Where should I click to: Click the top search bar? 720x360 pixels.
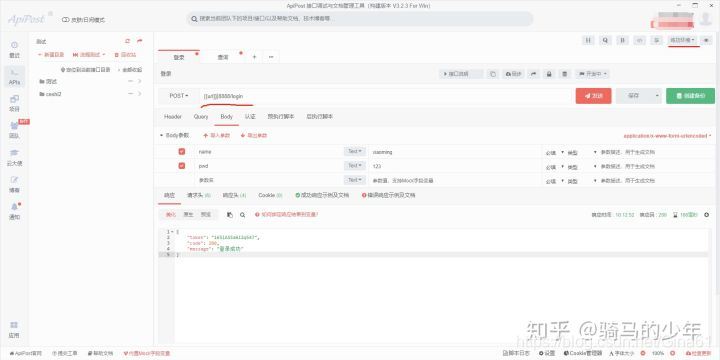[360, 19]
